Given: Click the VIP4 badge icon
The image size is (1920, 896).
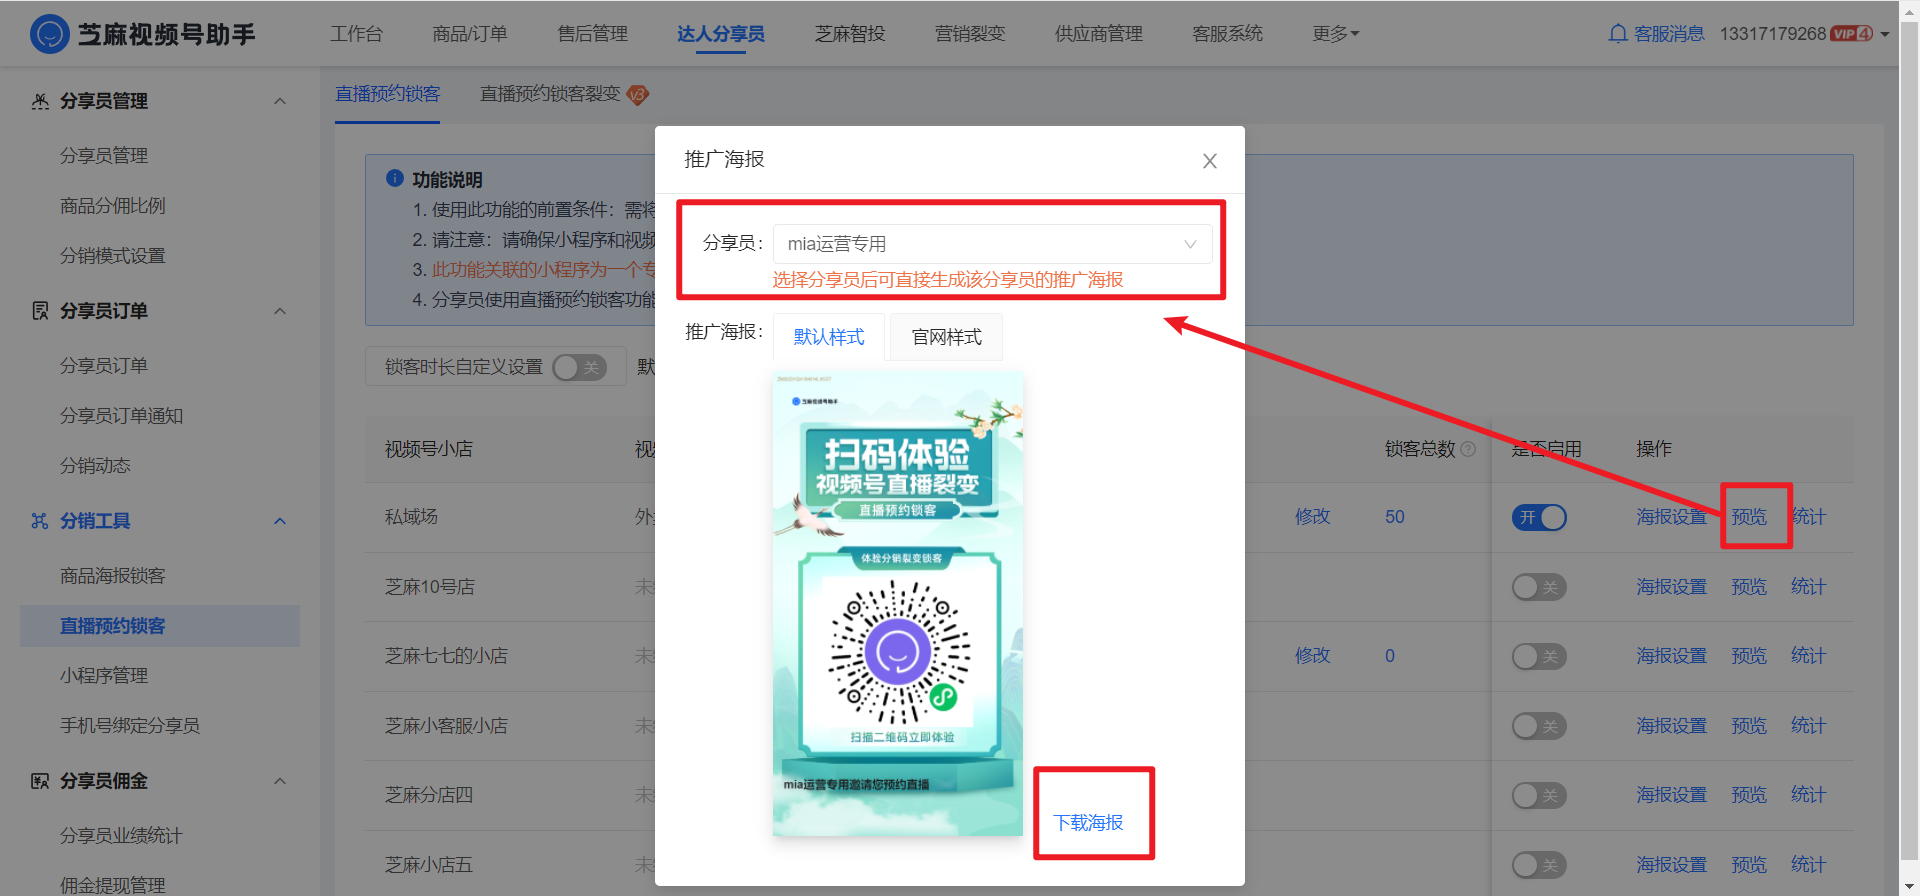Looking at the screenshot, I should click(1852, 34).
